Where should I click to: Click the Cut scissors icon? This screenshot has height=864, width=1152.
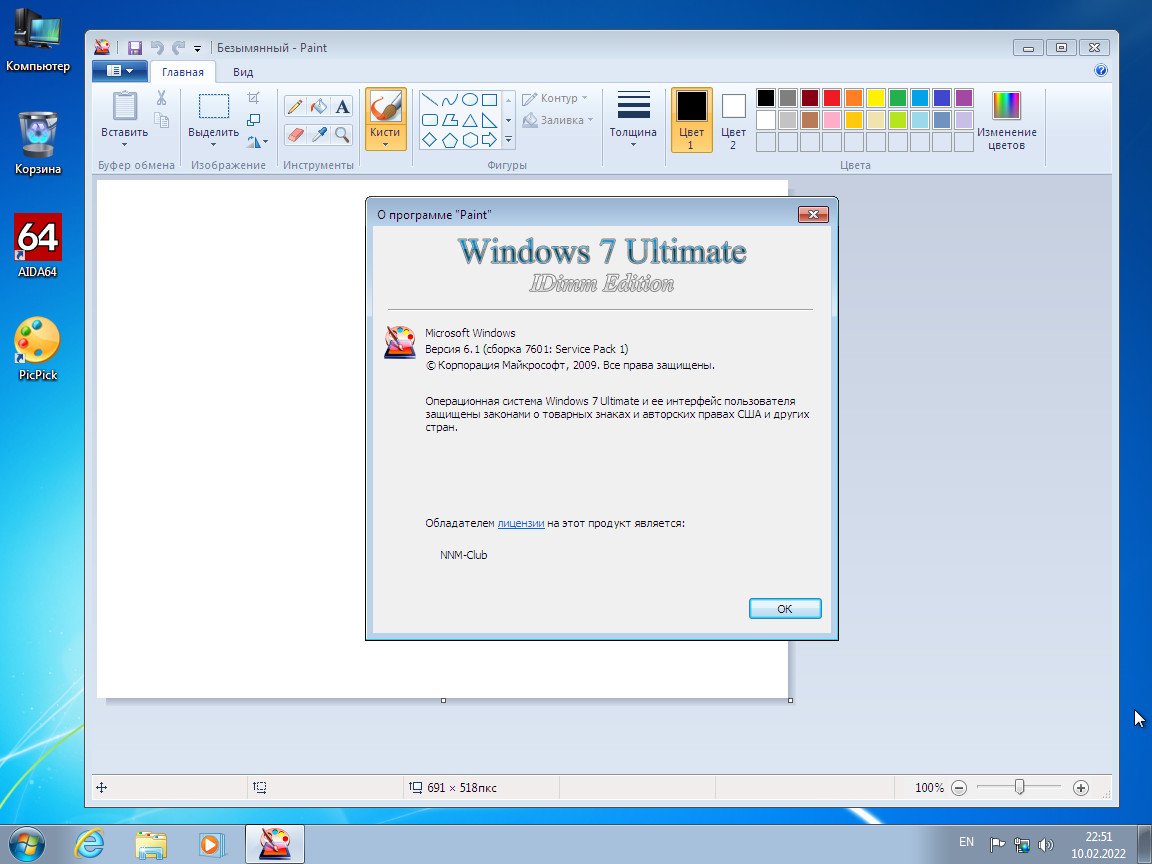pyautogui.click(x=162, y=98)
